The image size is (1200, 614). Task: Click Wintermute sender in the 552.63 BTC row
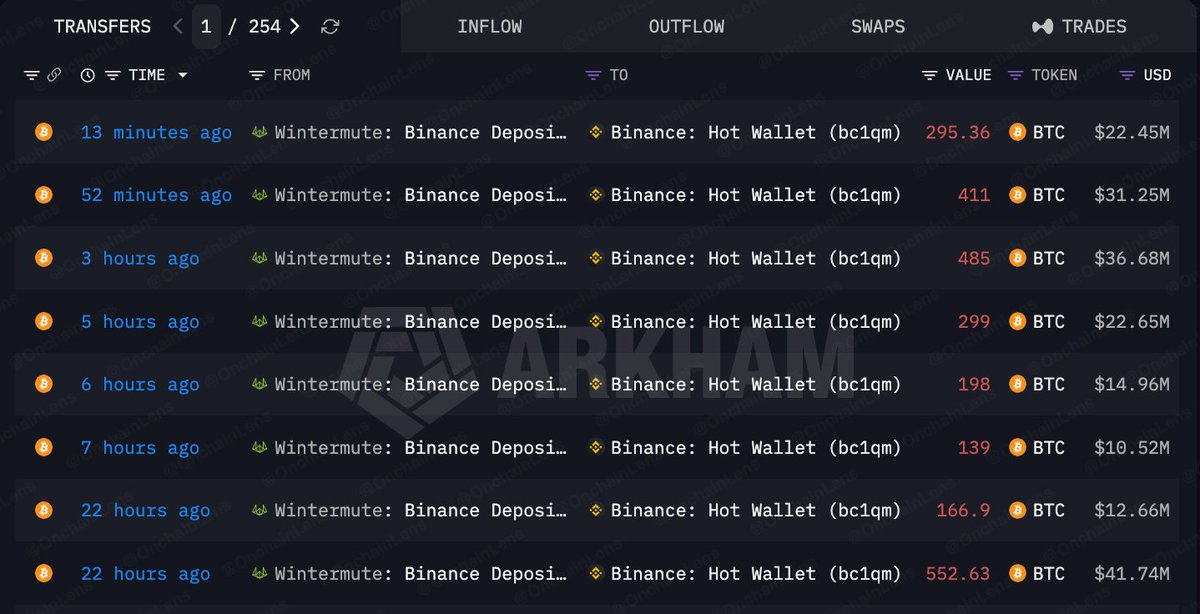click(409, 573)
